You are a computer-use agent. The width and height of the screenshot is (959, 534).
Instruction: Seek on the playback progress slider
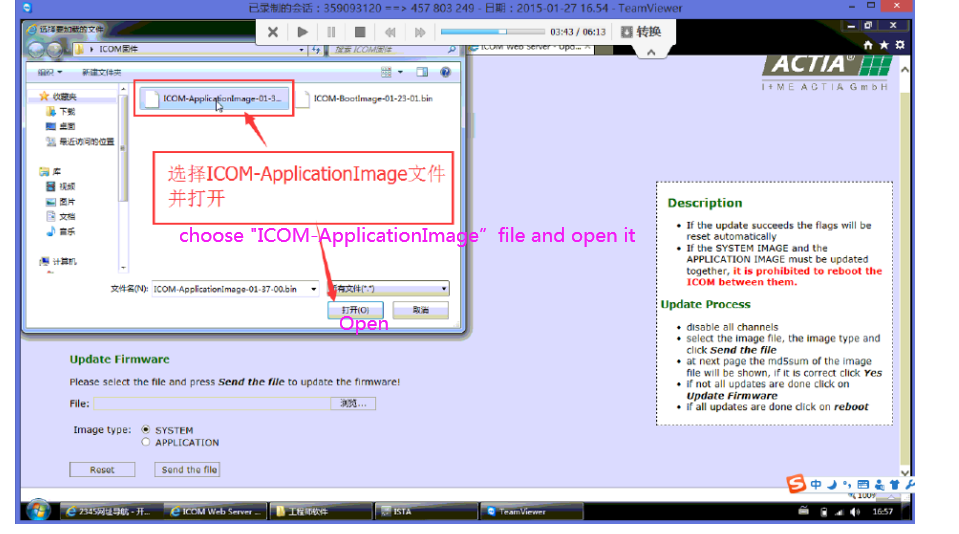point(492,32)
